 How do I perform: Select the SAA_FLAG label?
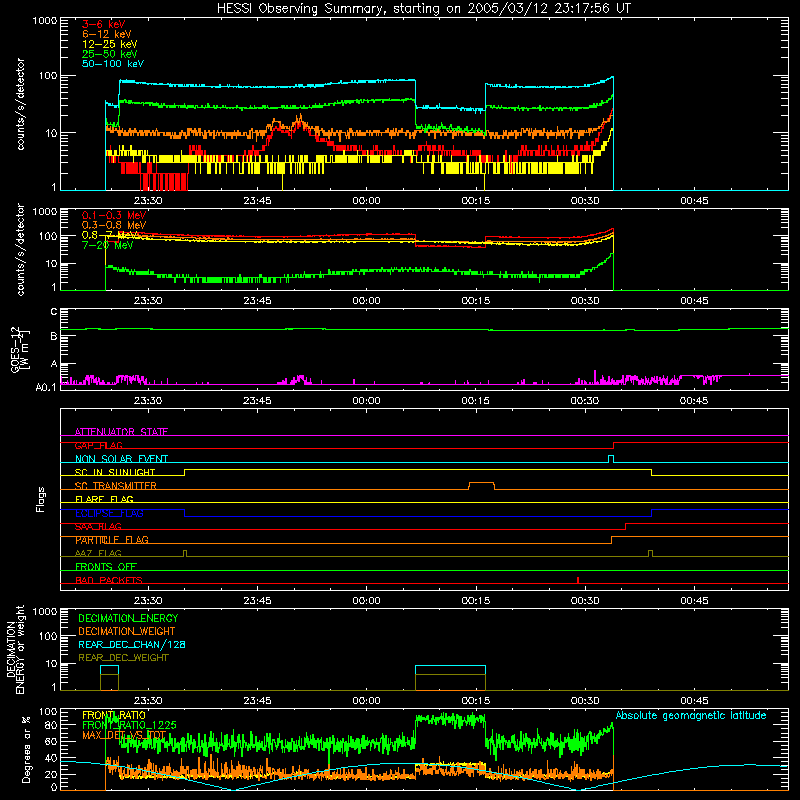point(98,526)
